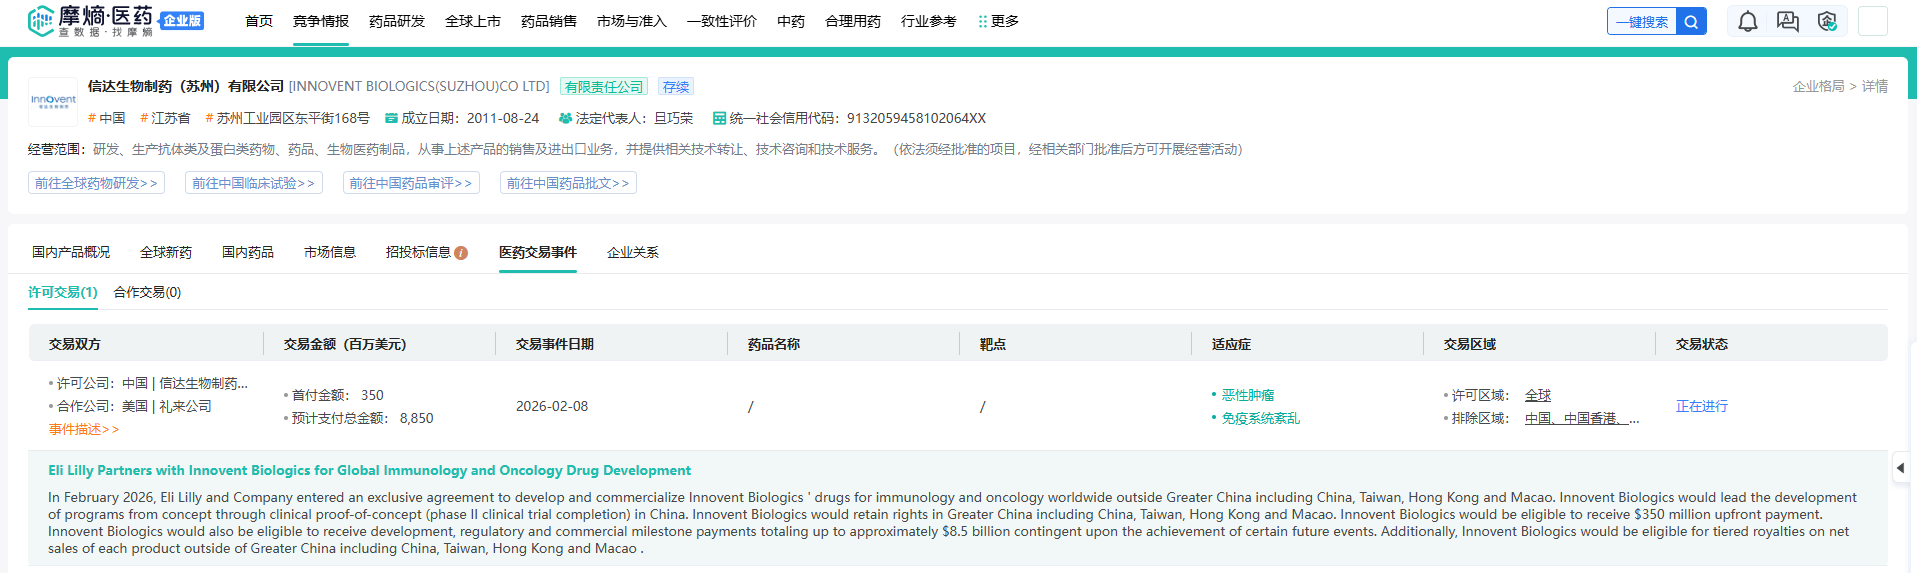Click the 前往全球药物研发>> button
The width and height of the screenshot is (1917, 573).
[x=96, y=183]
